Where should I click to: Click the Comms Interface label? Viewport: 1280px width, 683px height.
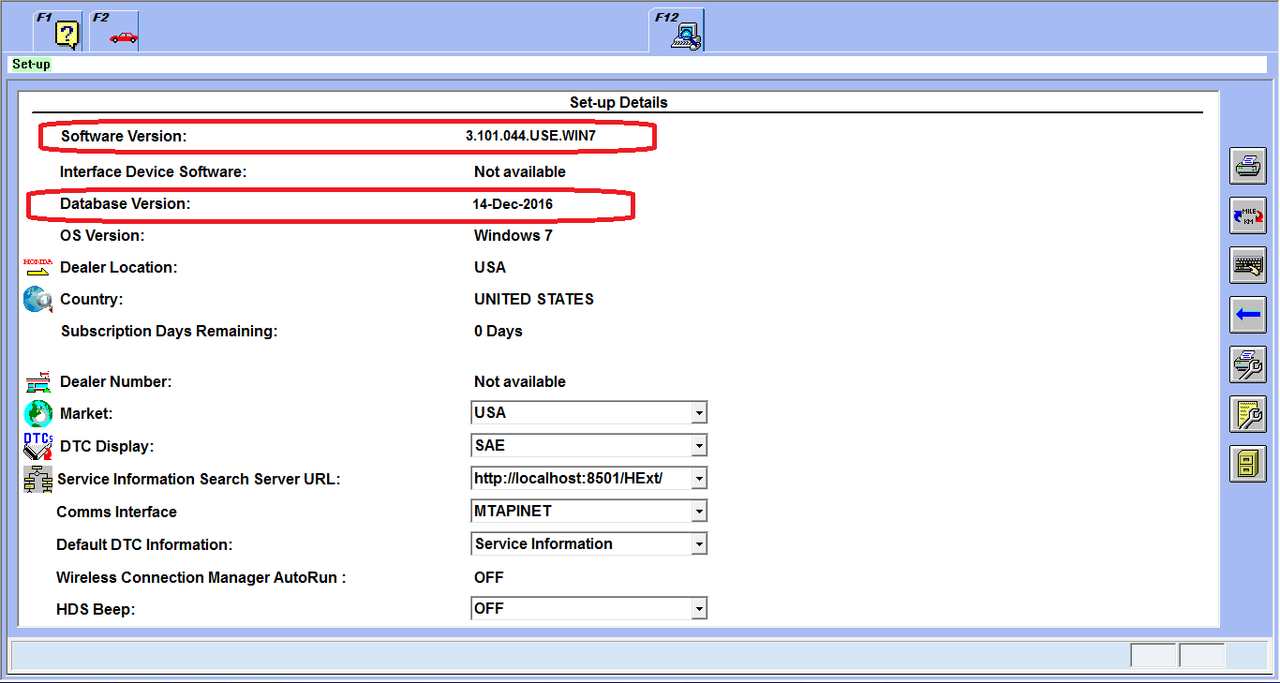116,512
